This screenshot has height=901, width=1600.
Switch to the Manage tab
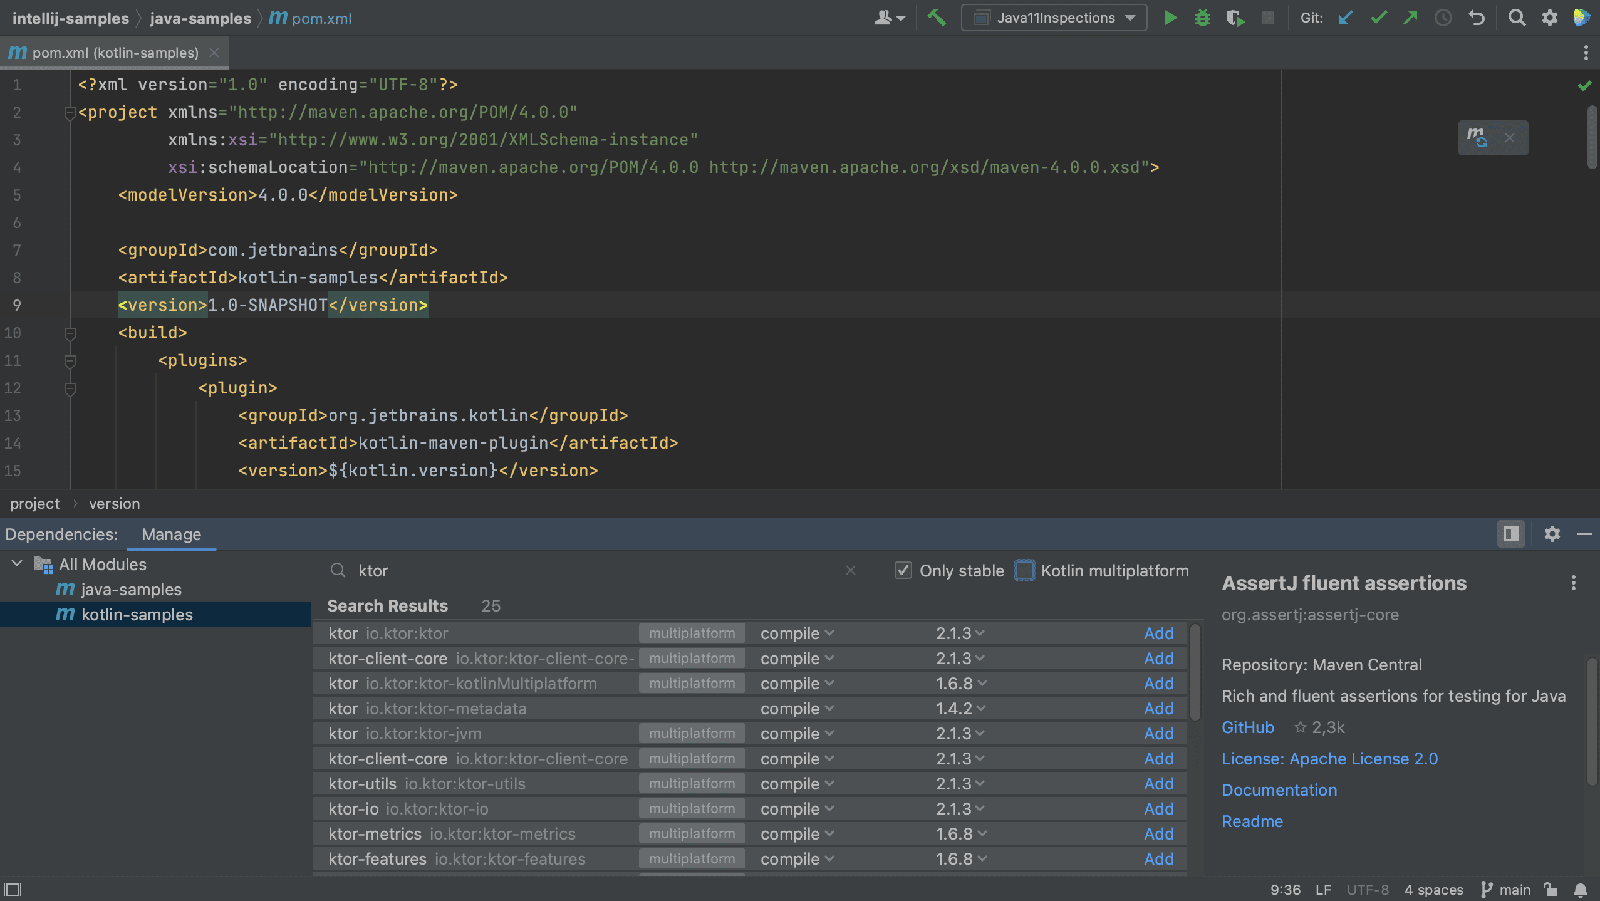171,535
